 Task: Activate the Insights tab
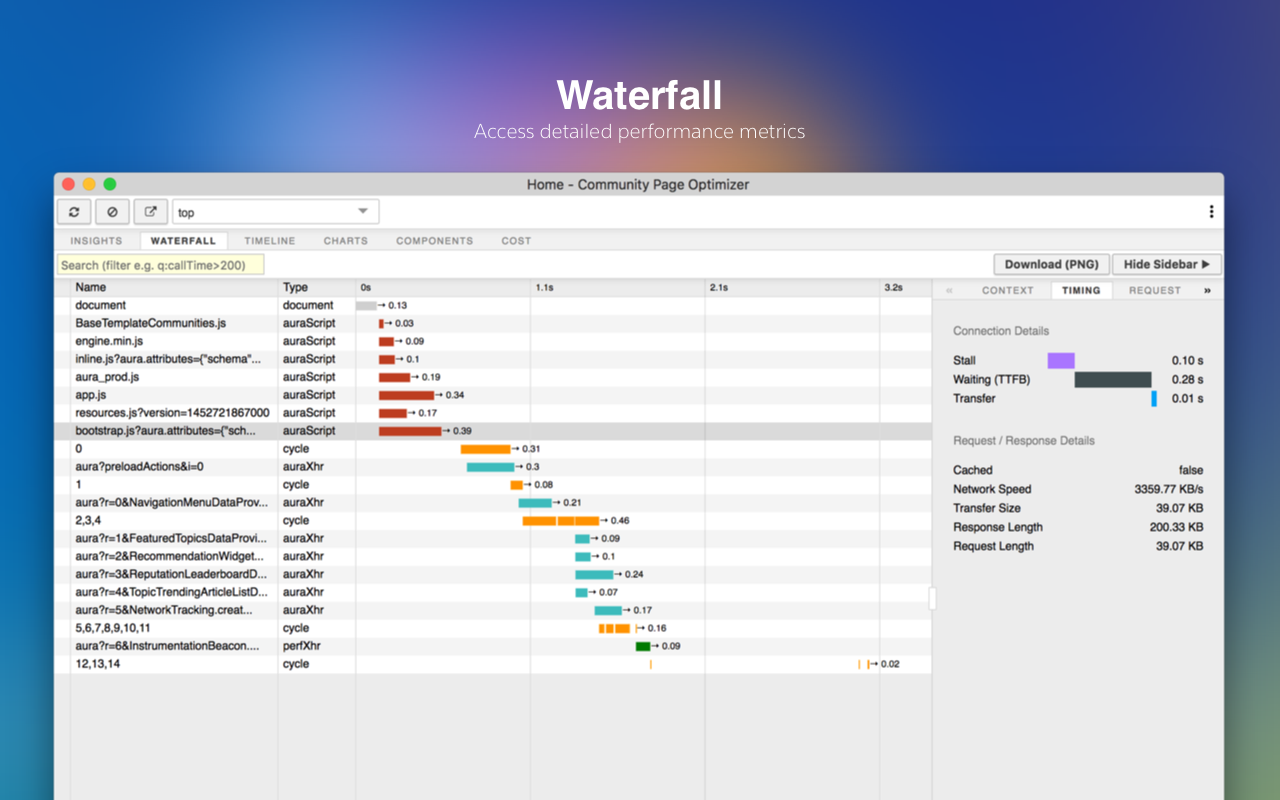click(95, 240)
